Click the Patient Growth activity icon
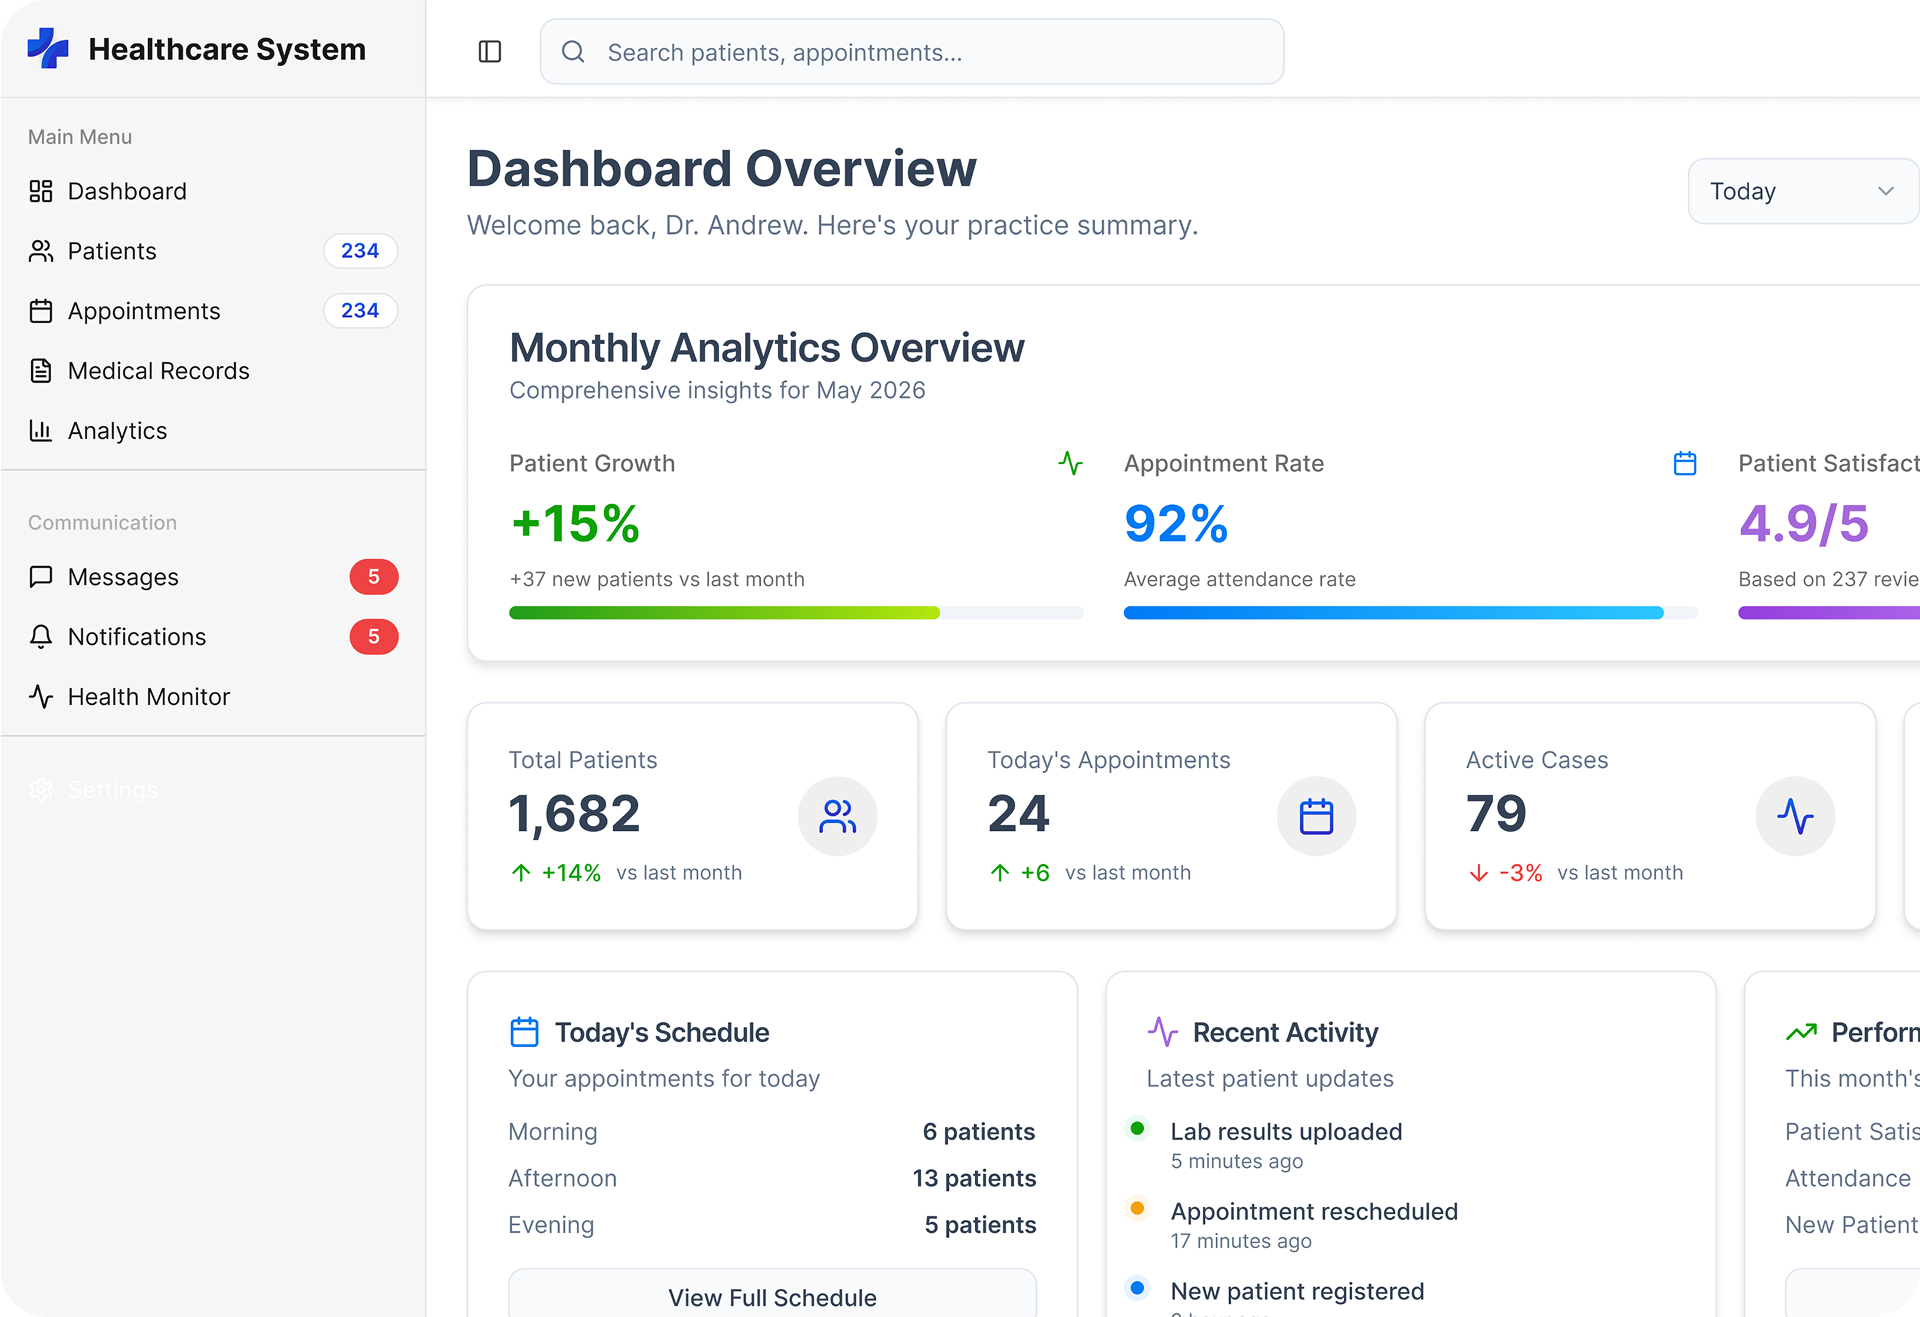1920x1317 pixels. [1071, 463]
